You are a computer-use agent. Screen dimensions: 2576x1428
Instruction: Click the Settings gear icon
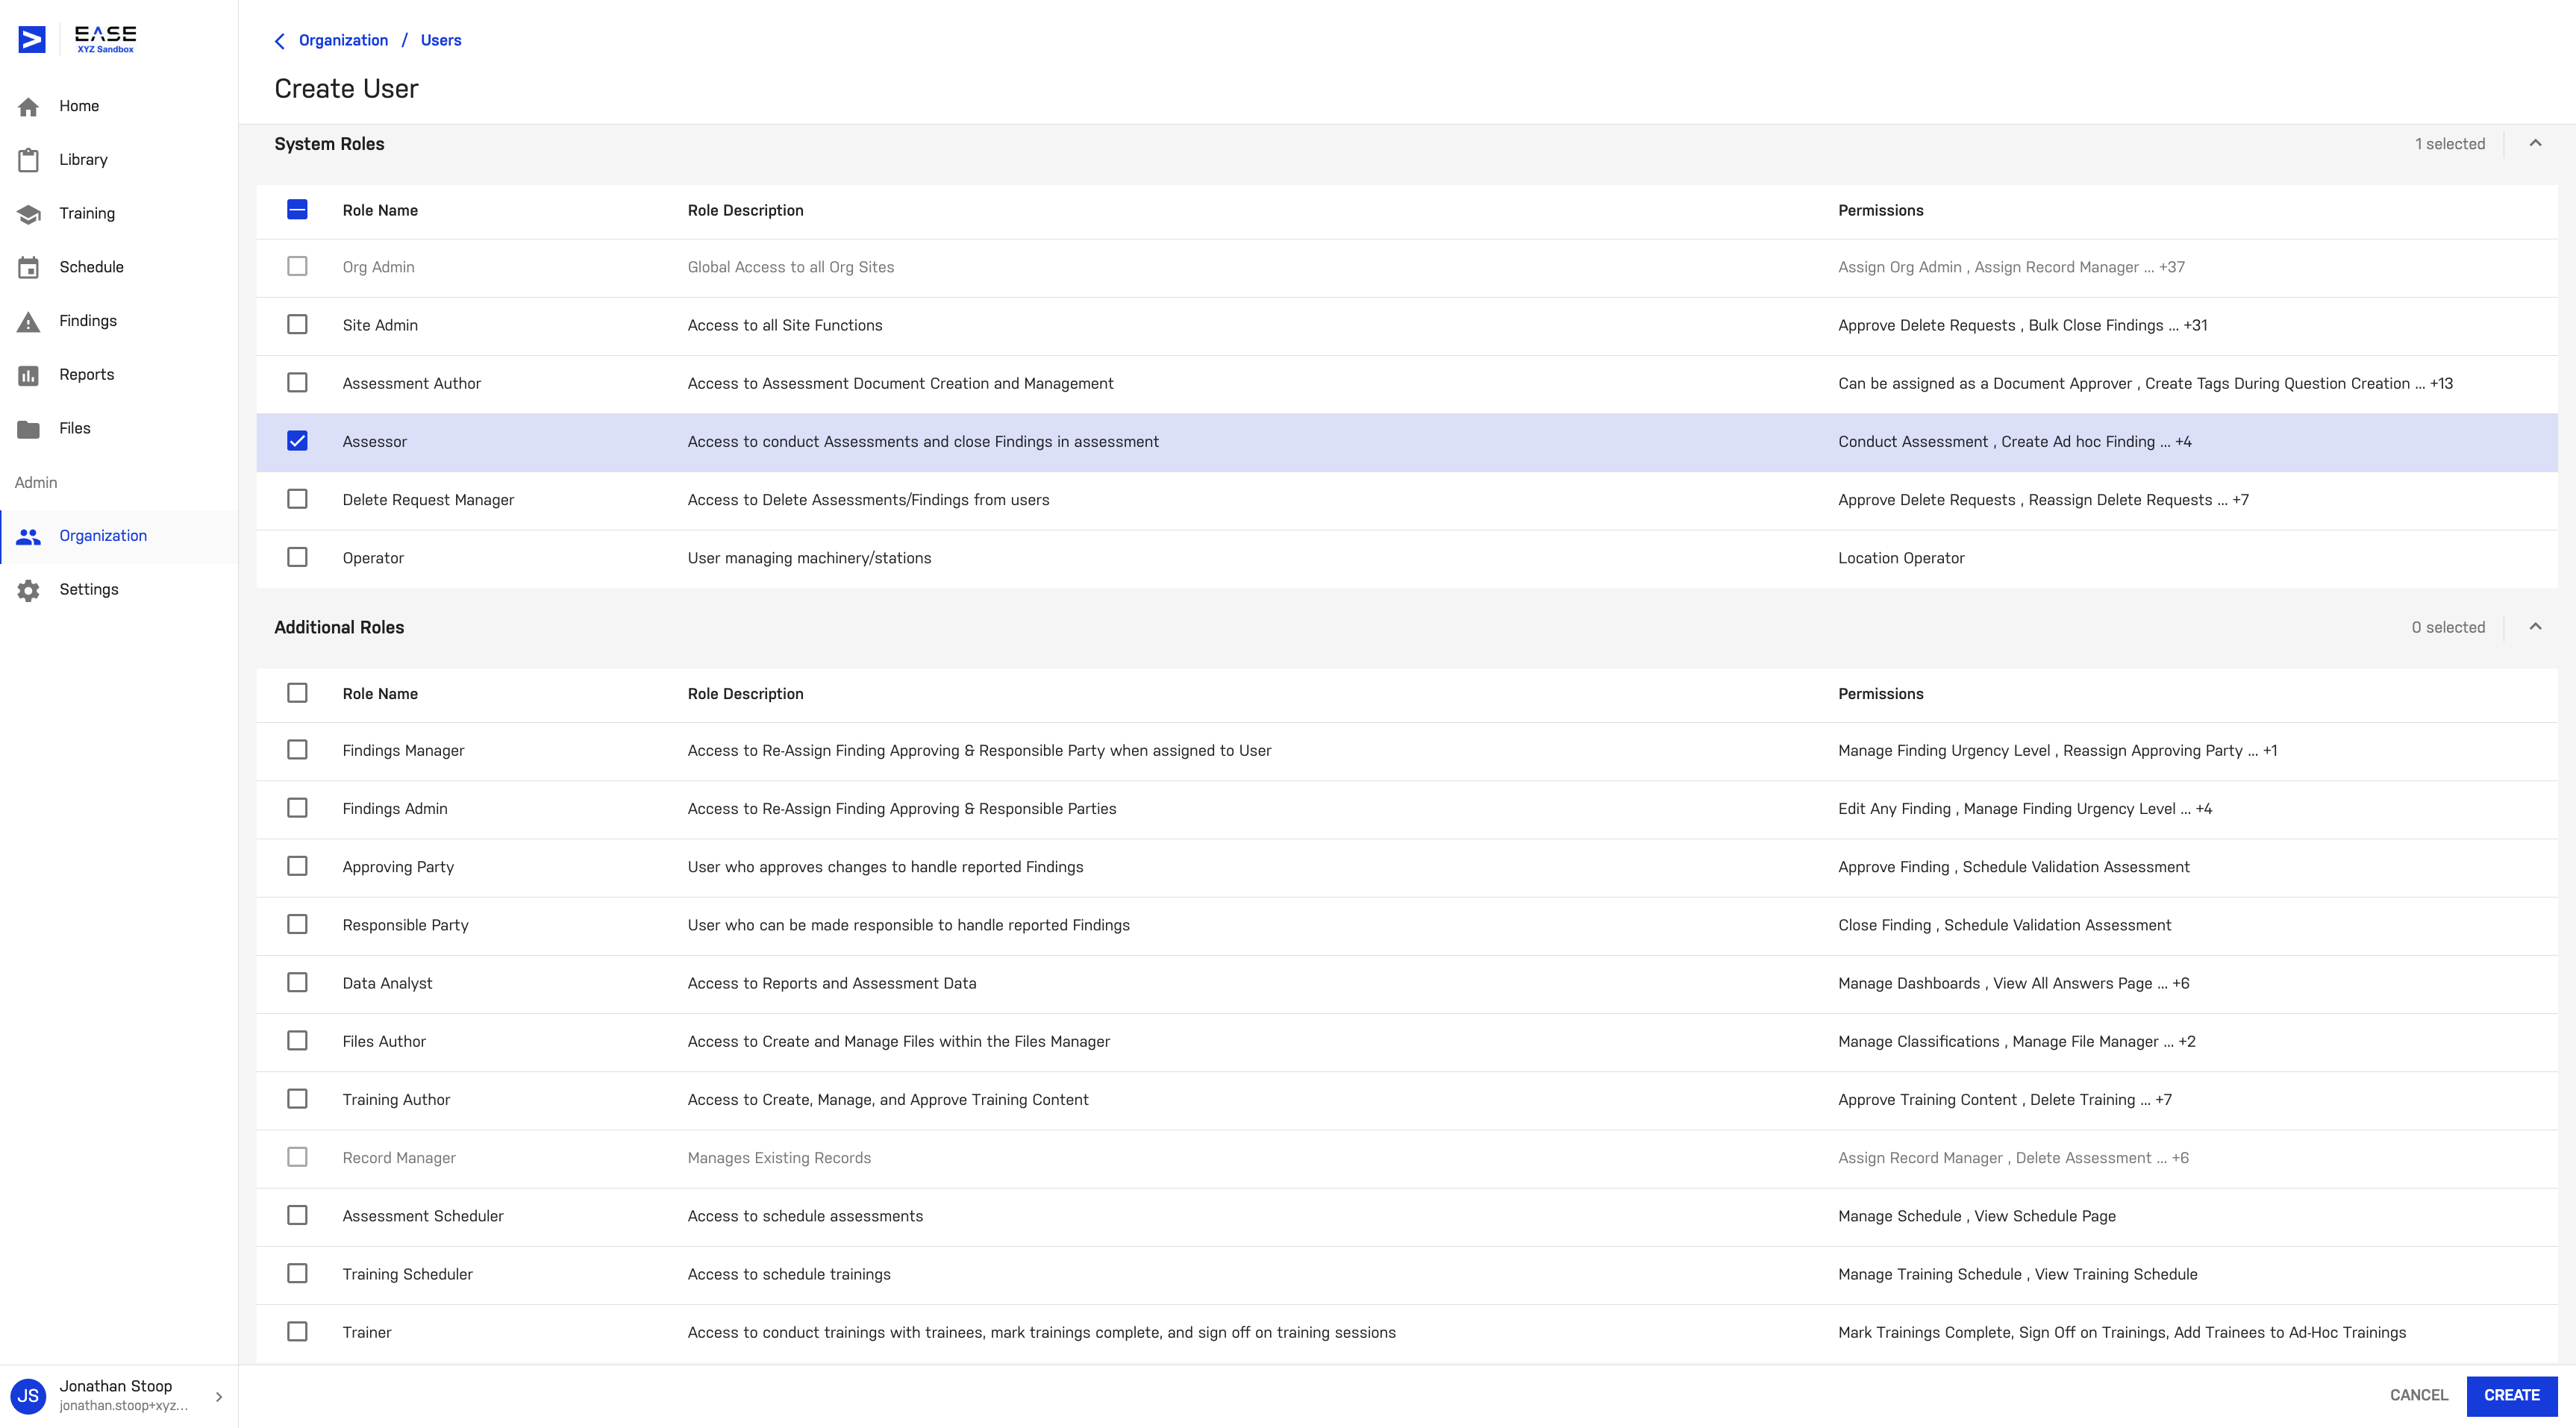pyautogui.click(x=28, y=590)
